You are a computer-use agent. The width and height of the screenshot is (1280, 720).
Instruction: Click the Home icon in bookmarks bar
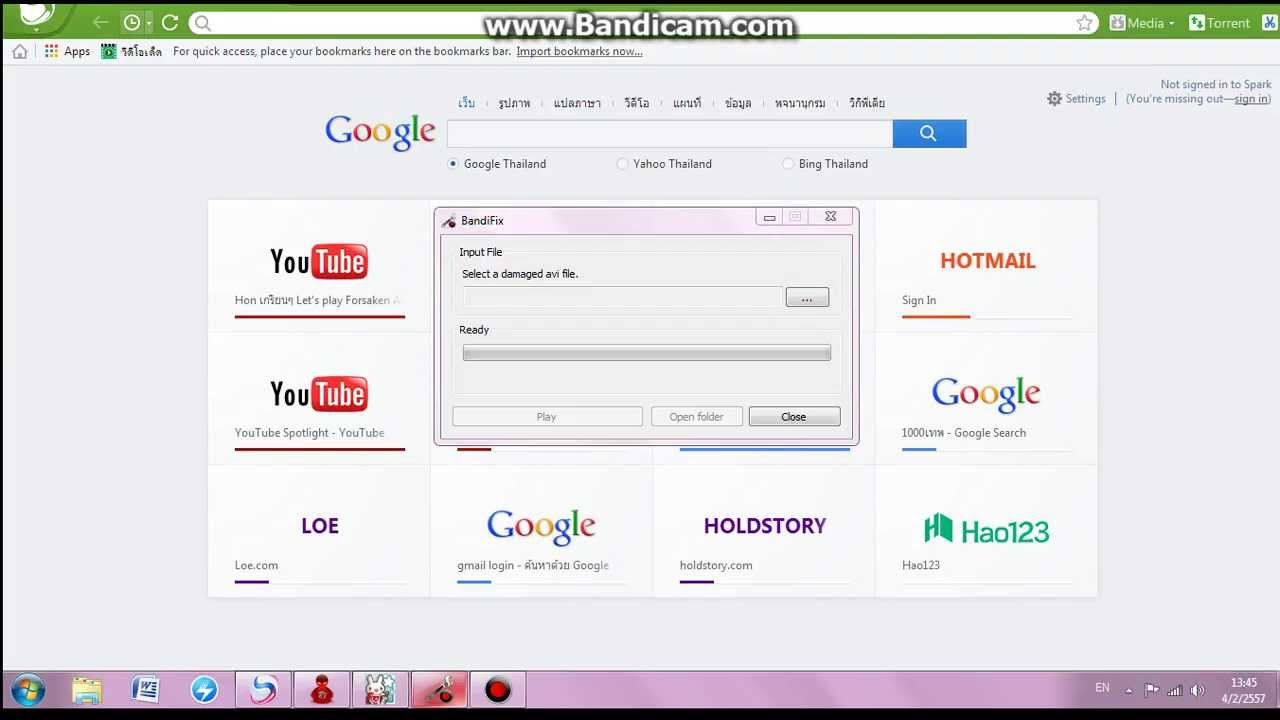[20, 51]
